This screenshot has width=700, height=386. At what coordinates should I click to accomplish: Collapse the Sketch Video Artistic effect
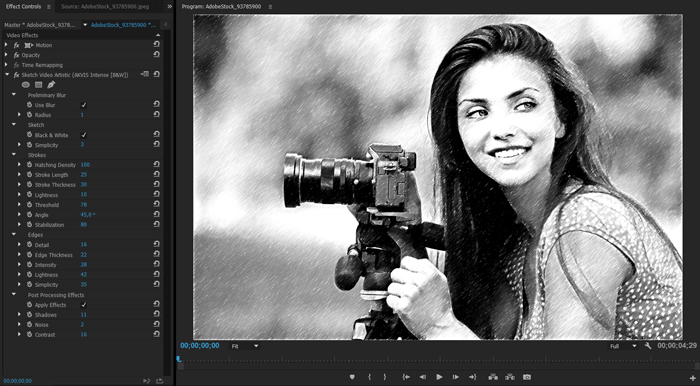pyautogui.click(x=7, y=75)
